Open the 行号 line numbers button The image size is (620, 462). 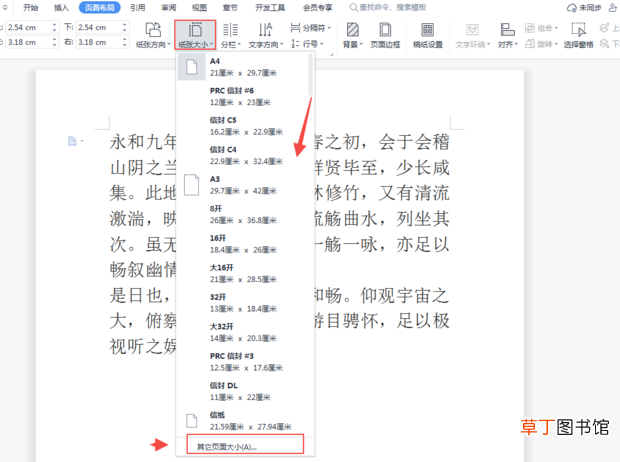[x=307, y=44]
